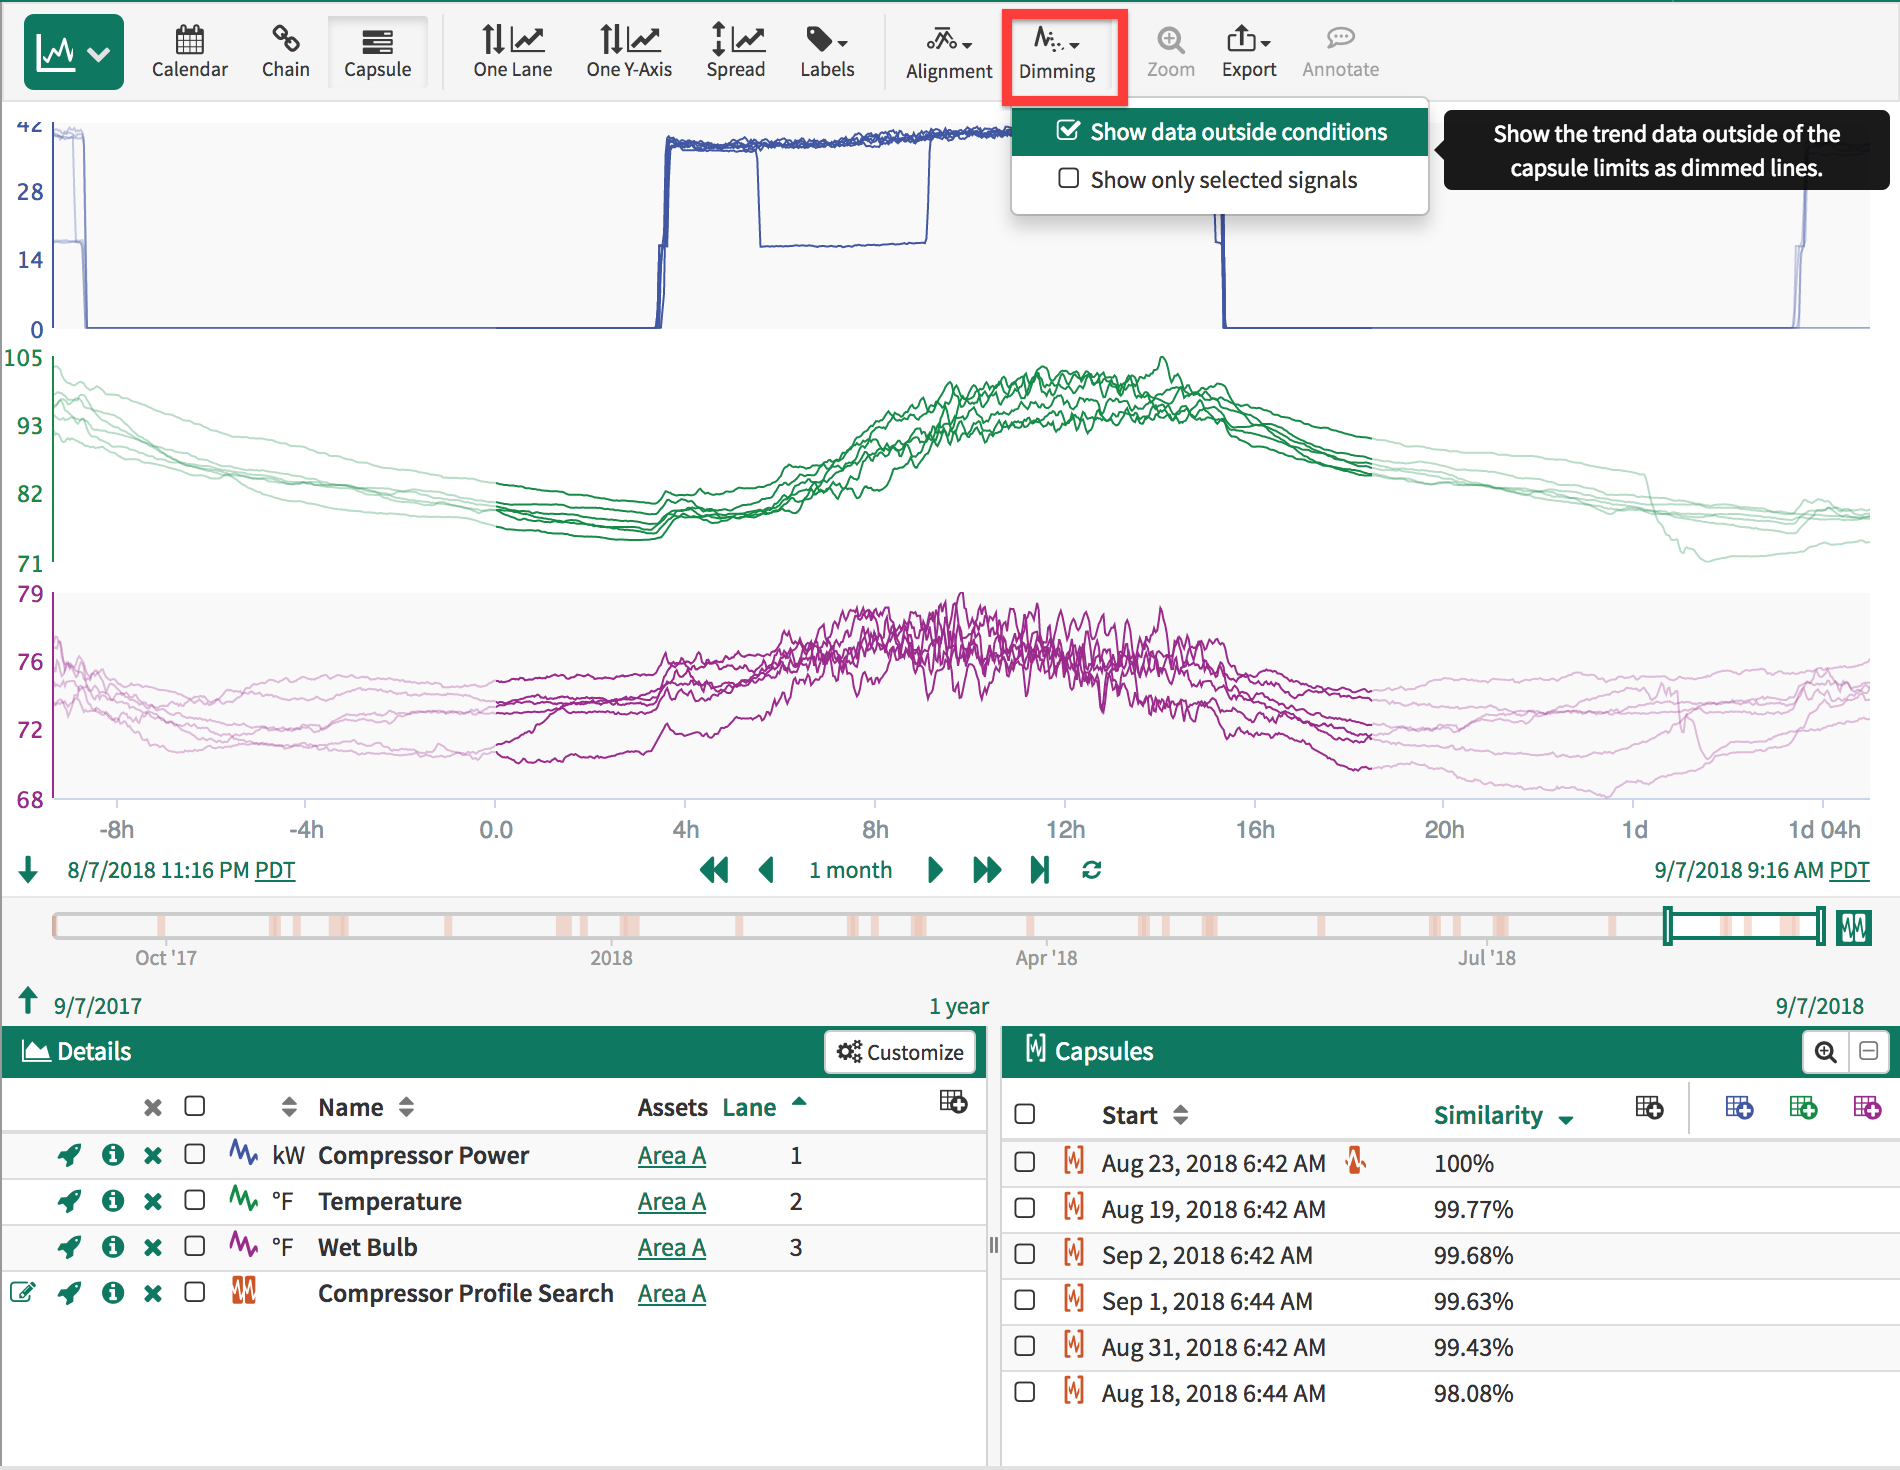This screenshot has width=1900, height=1470.
Task: Open info for Compressor Power signal
Action: (x=113, y=1156)
